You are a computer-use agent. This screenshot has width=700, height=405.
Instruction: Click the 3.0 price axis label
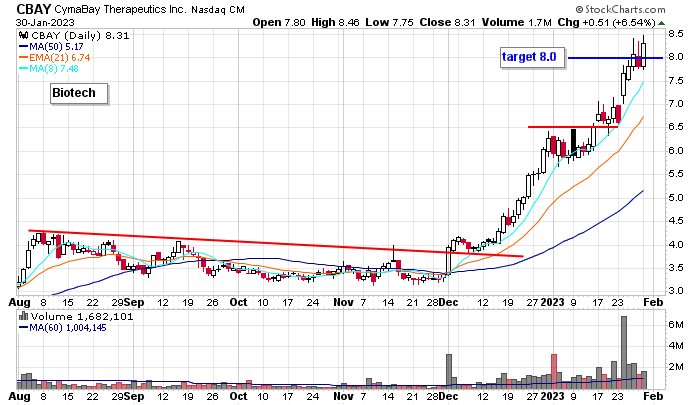coord(675,291)
